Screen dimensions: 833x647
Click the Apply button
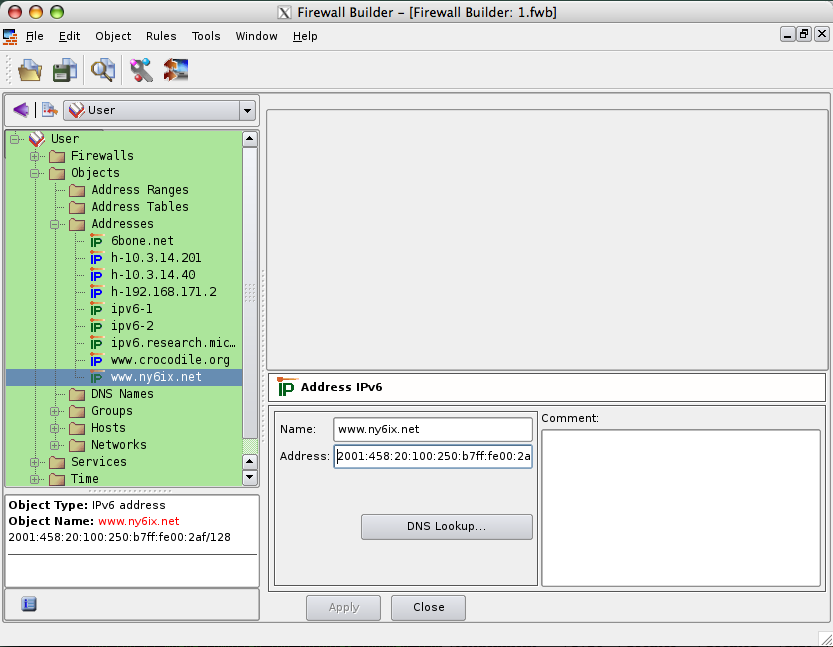click(x=343, y=608)
